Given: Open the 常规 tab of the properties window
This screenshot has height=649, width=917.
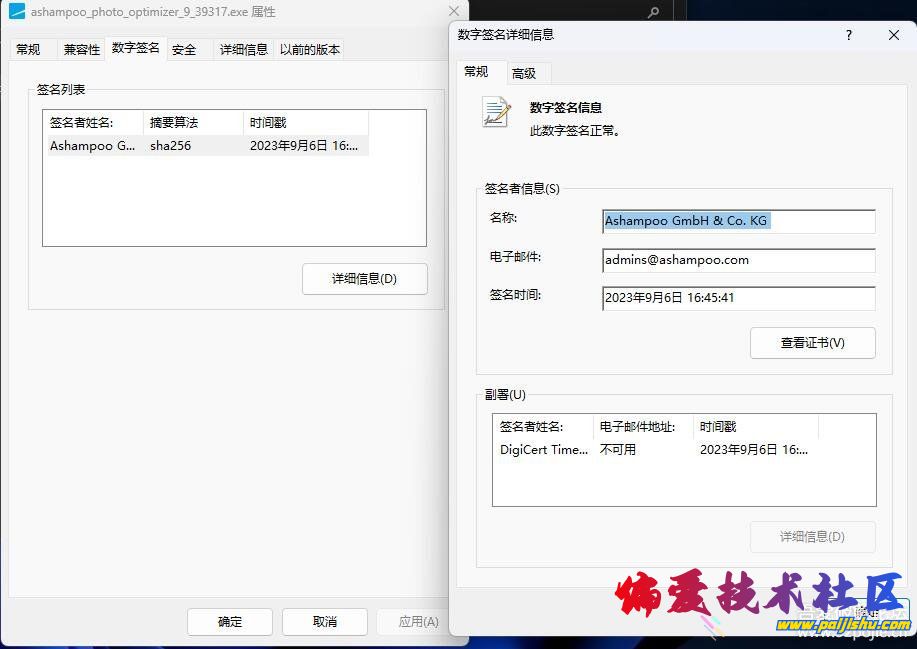Looking at the screenshot, I should tap(28, 49).
